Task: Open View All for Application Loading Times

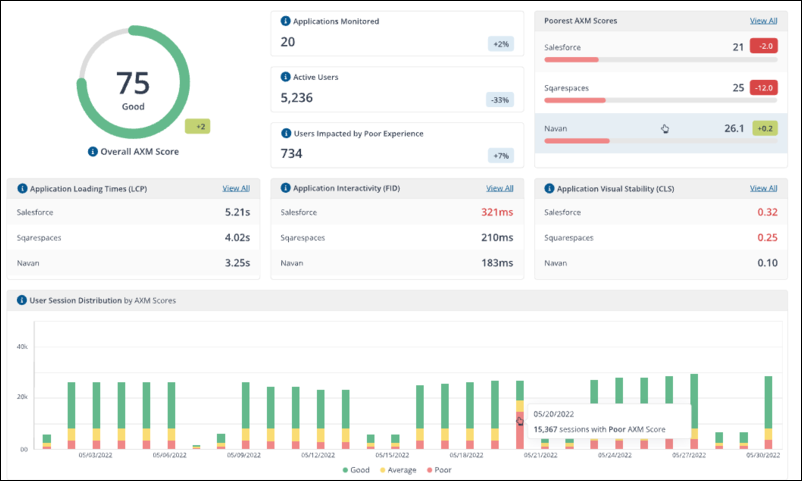Action: [x=236, y=188]
